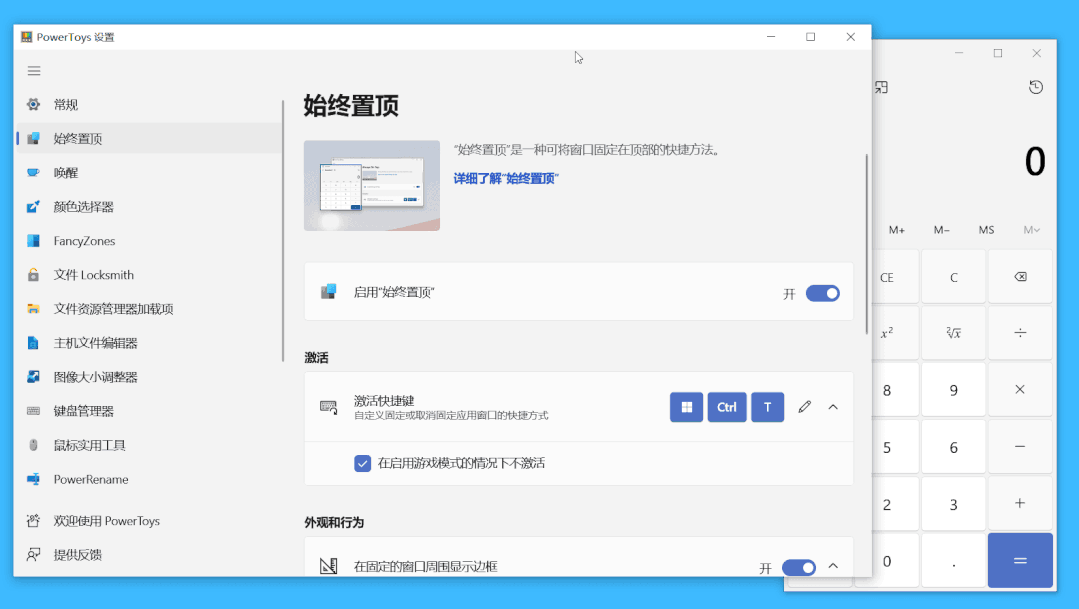Click Calculator divide button
The height and width of the screenshot is (609, 1079).
pos(1020,333)
